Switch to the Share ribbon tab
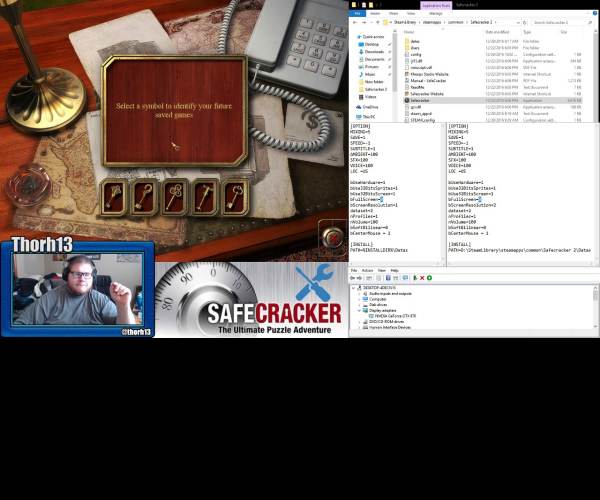Screen dimensions: 600x500 [x=393, y=13]
